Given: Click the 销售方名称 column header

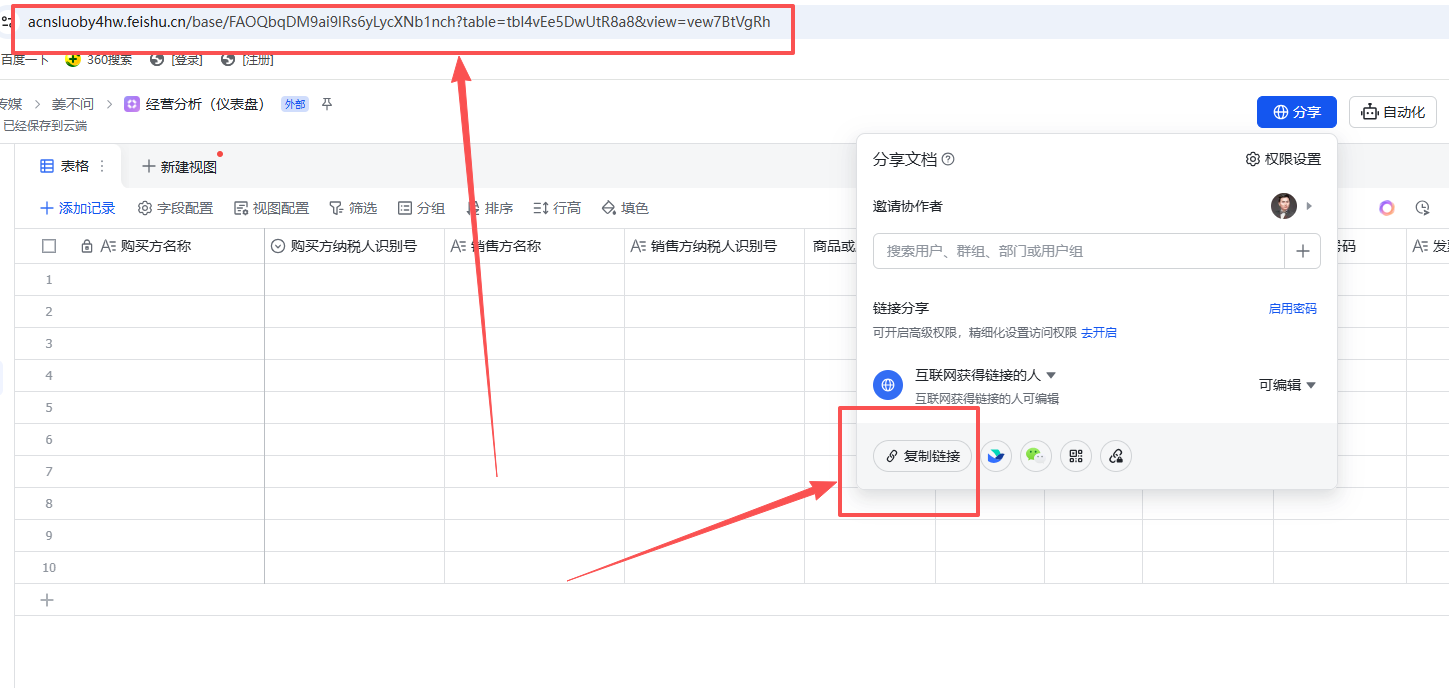Looking at the screenshot, I should 535,246.
